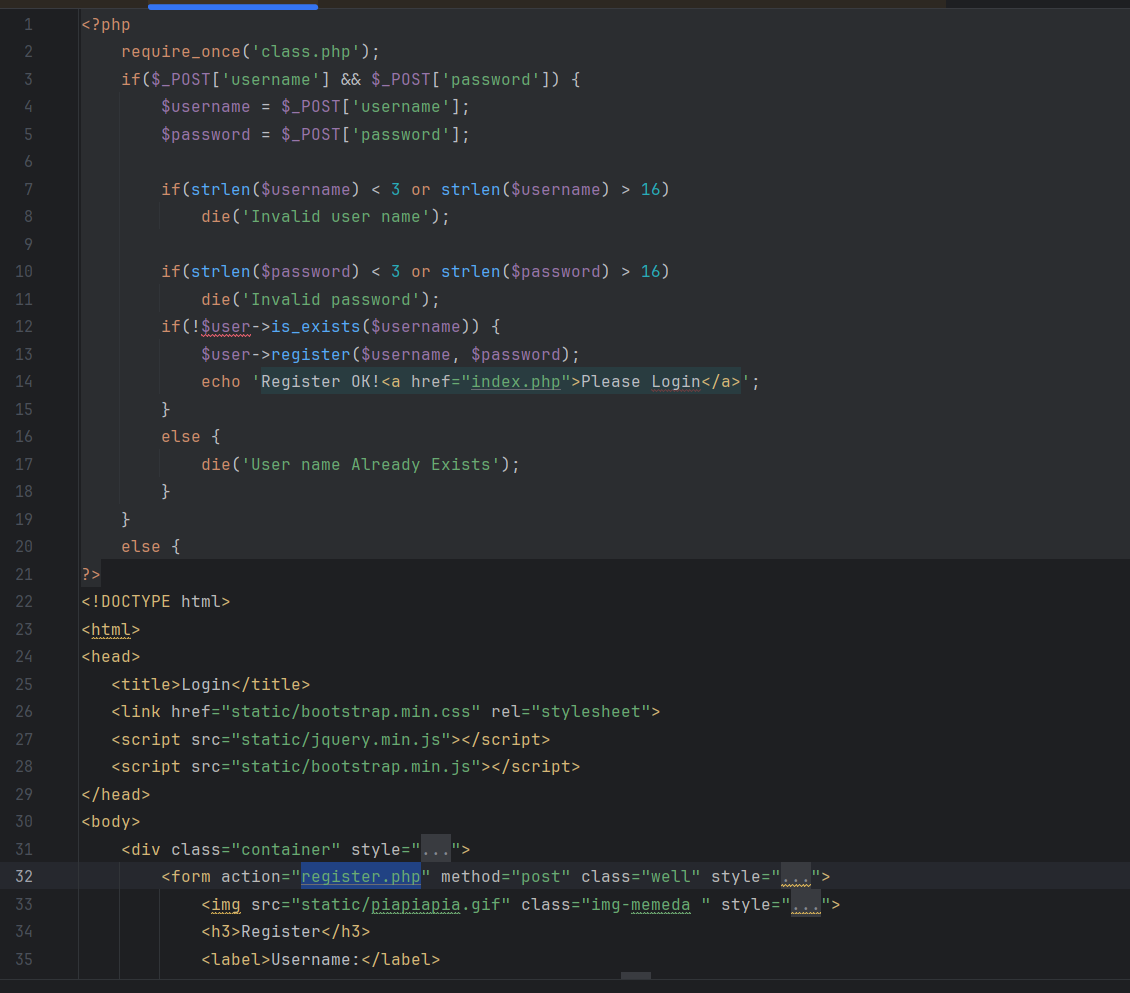
Task: Expand folded style attribute on form tag
Action: coord(795,877)
